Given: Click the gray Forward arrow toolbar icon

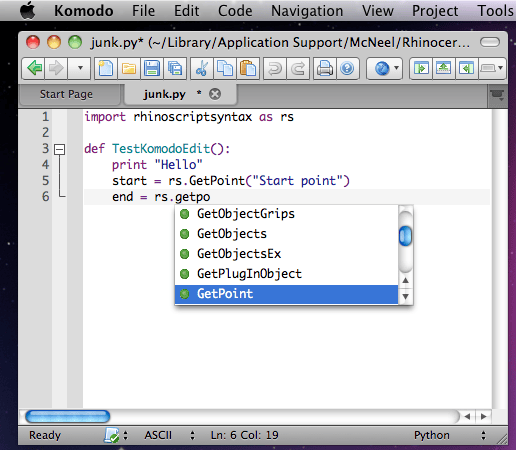Looking at the screenshot, I should 56,68.
